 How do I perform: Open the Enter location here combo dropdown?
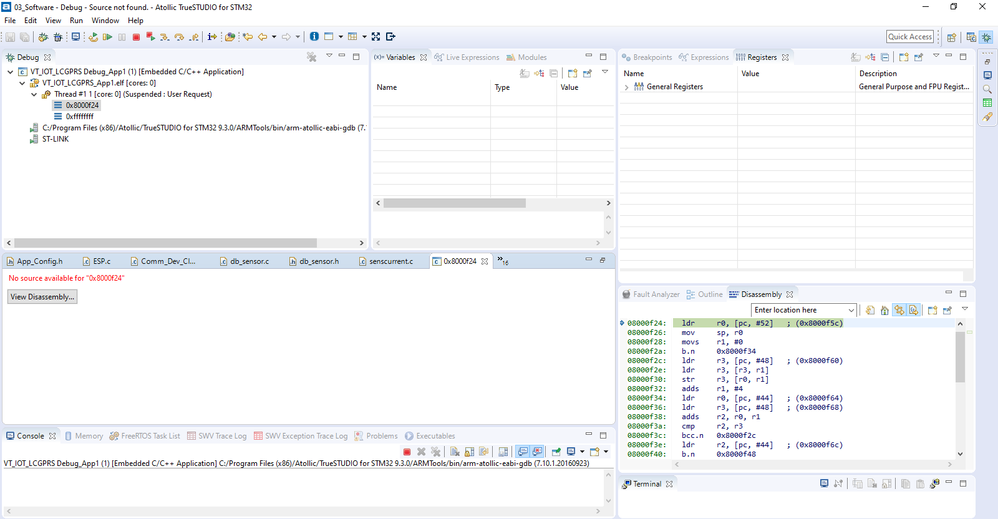(x=851, y=310)
